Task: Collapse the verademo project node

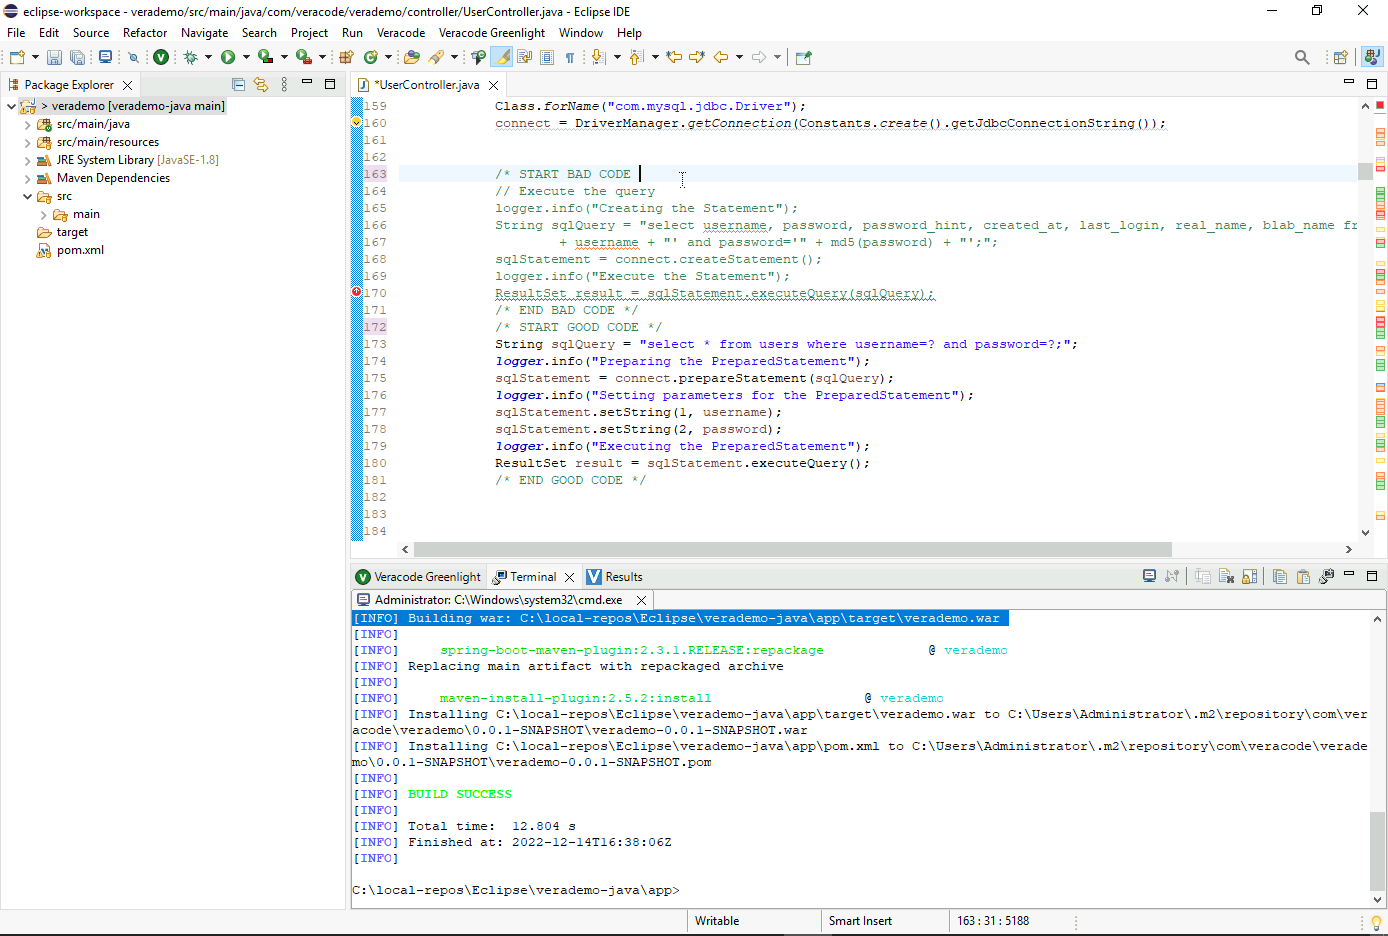Action: point(11,106)
